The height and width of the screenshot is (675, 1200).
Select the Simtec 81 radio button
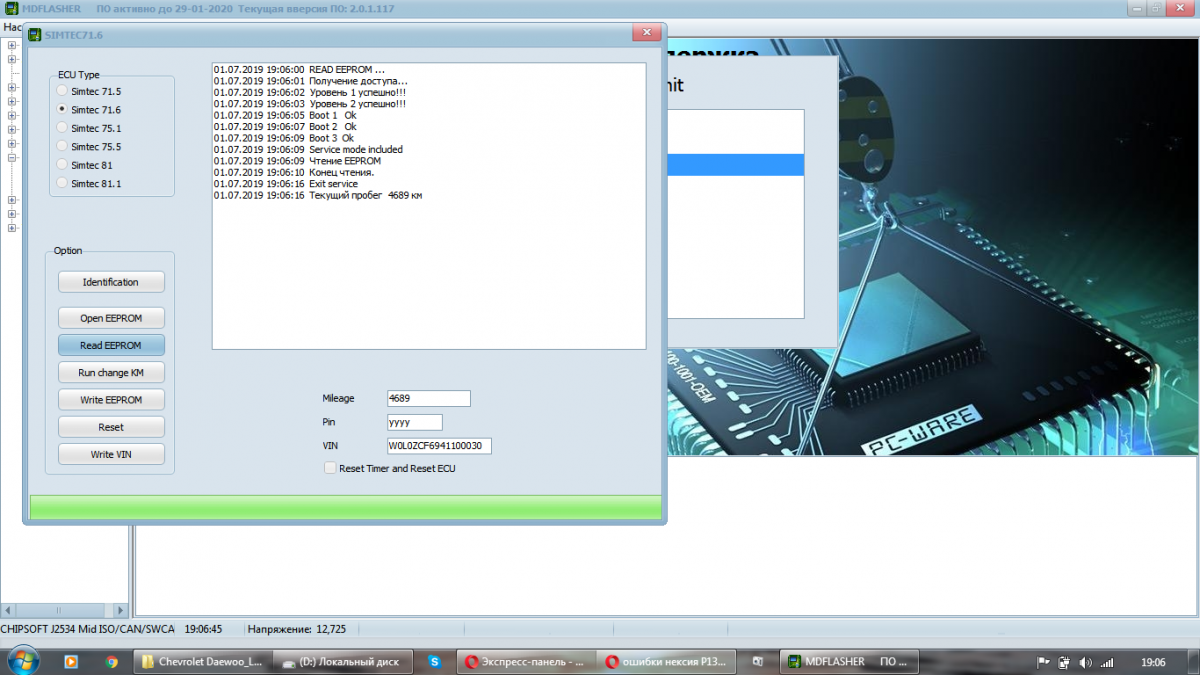click(x=63, y=165)
